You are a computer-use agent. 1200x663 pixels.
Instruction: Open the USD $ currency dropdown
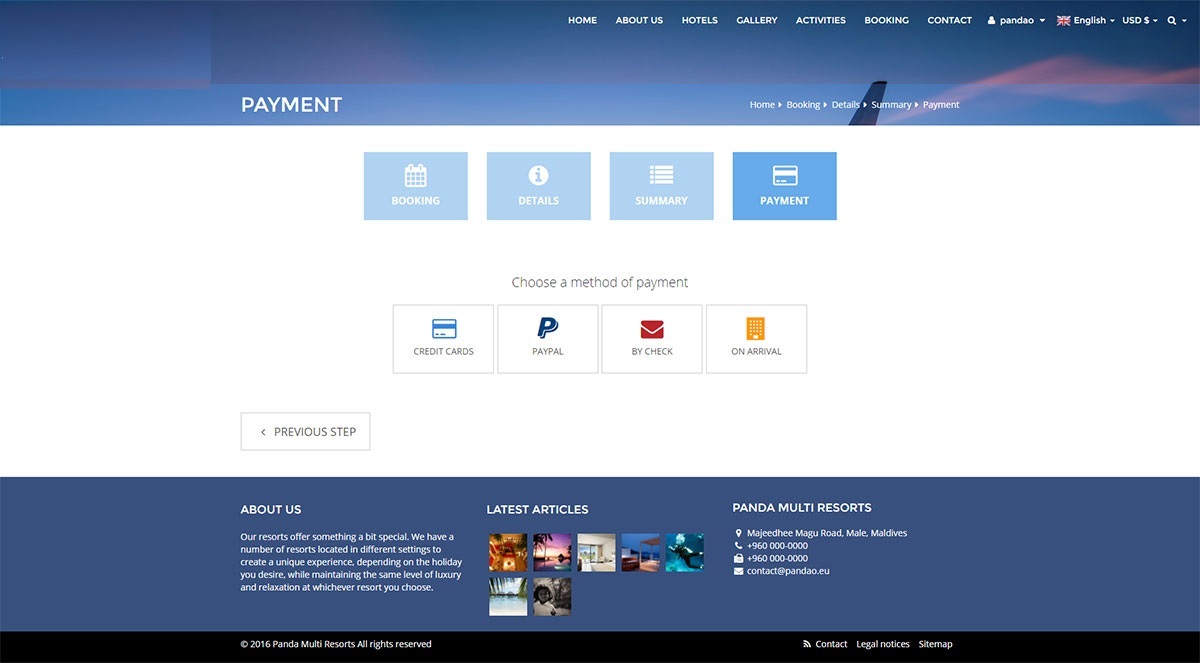1140,20
